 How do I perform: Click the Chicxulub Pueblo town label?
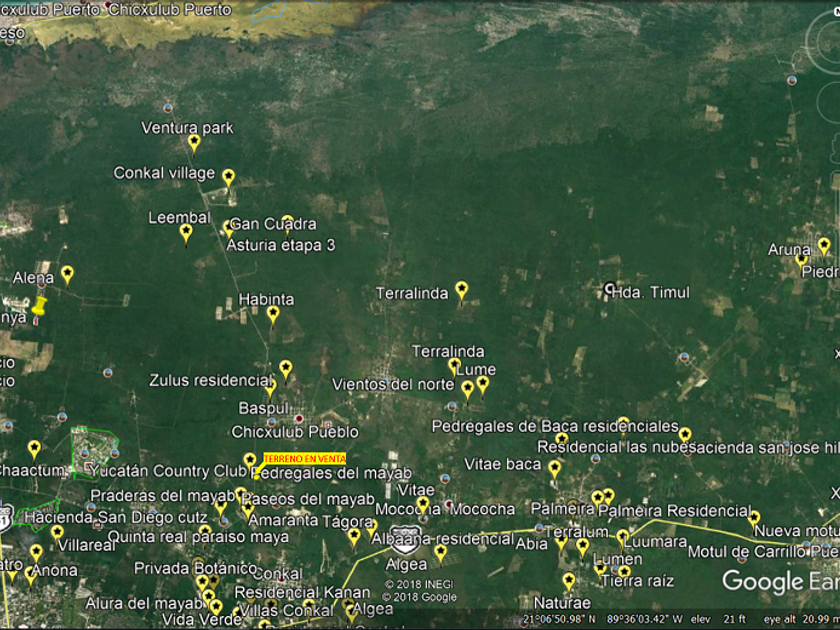pyautogui.click(x=295, y=432)
